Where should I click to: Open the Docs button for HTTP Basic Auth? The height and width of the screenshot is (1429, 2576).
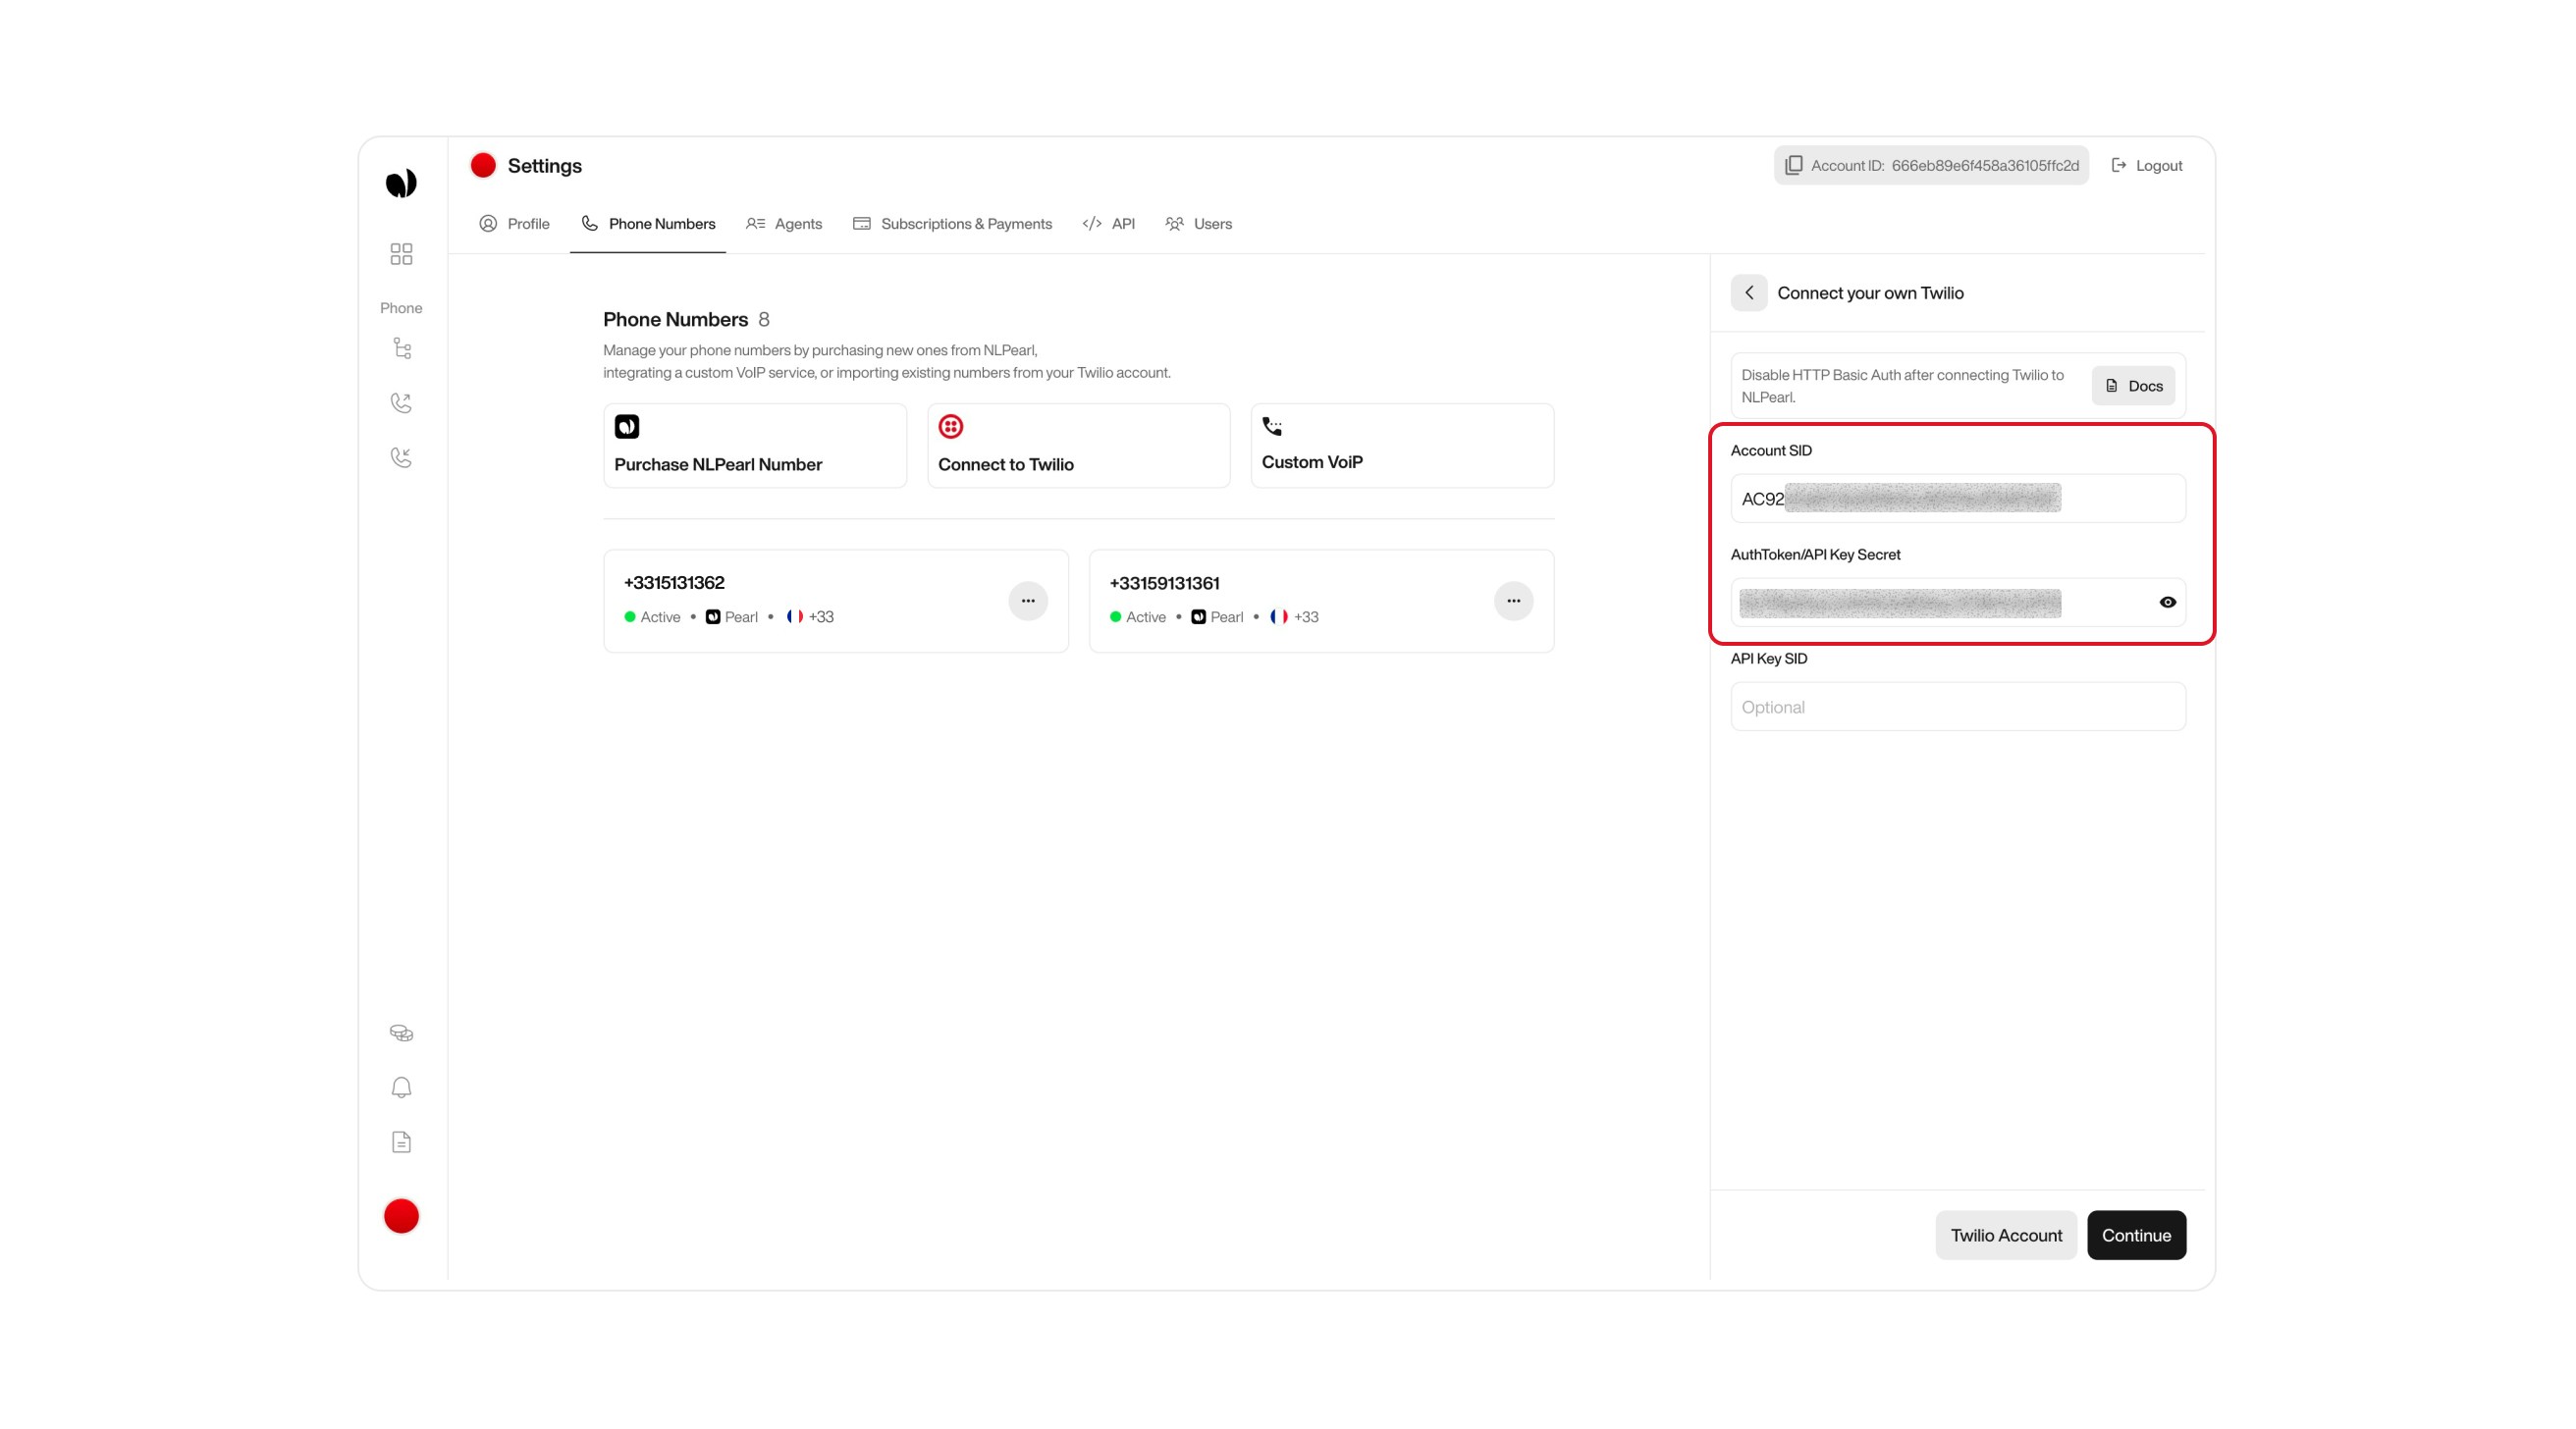click(x=2133, y=385)
